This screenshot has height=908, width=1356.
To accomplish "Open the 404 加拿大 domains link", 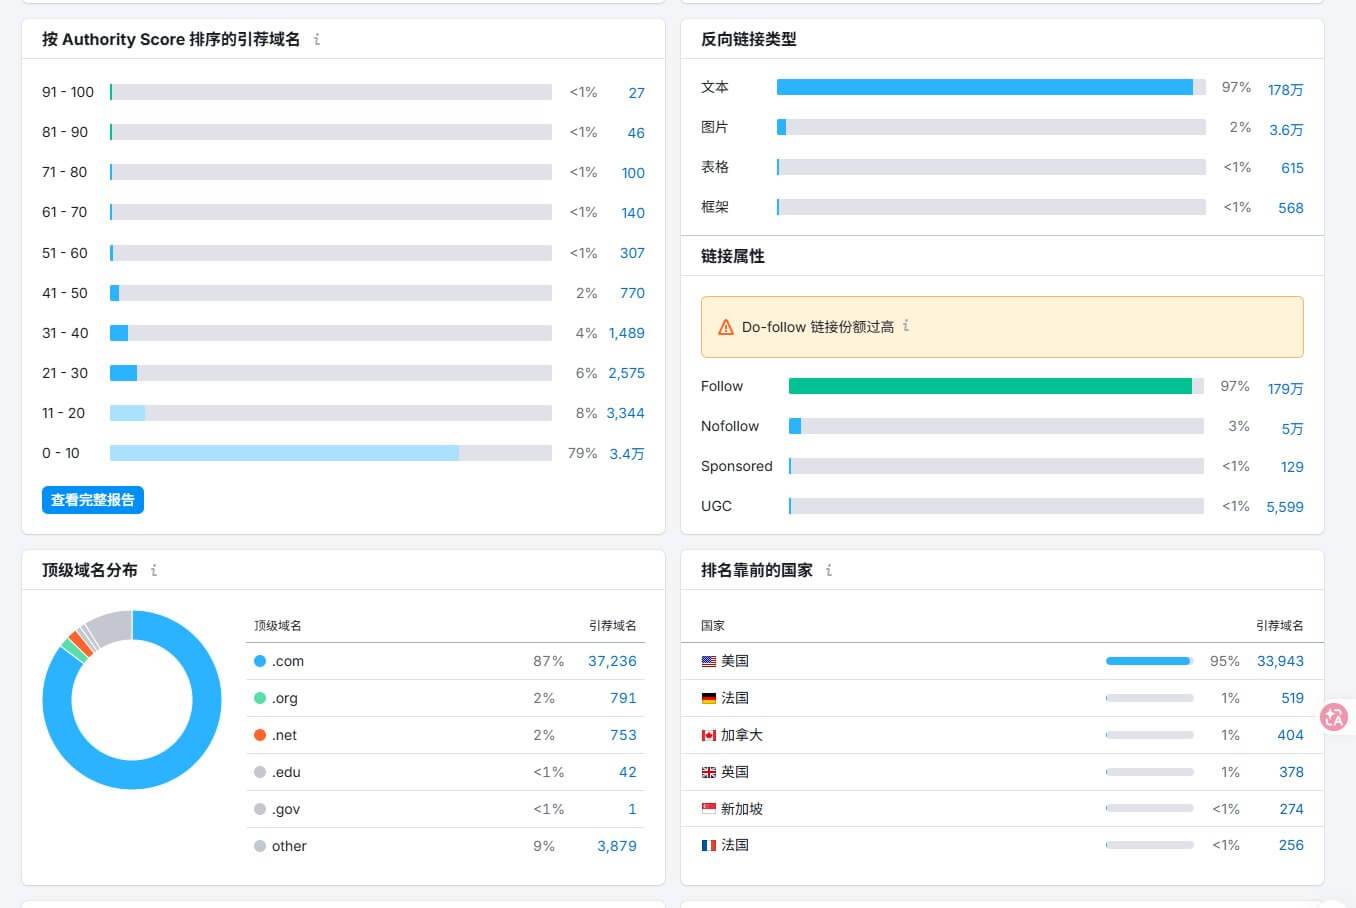I will [1290, 735].
